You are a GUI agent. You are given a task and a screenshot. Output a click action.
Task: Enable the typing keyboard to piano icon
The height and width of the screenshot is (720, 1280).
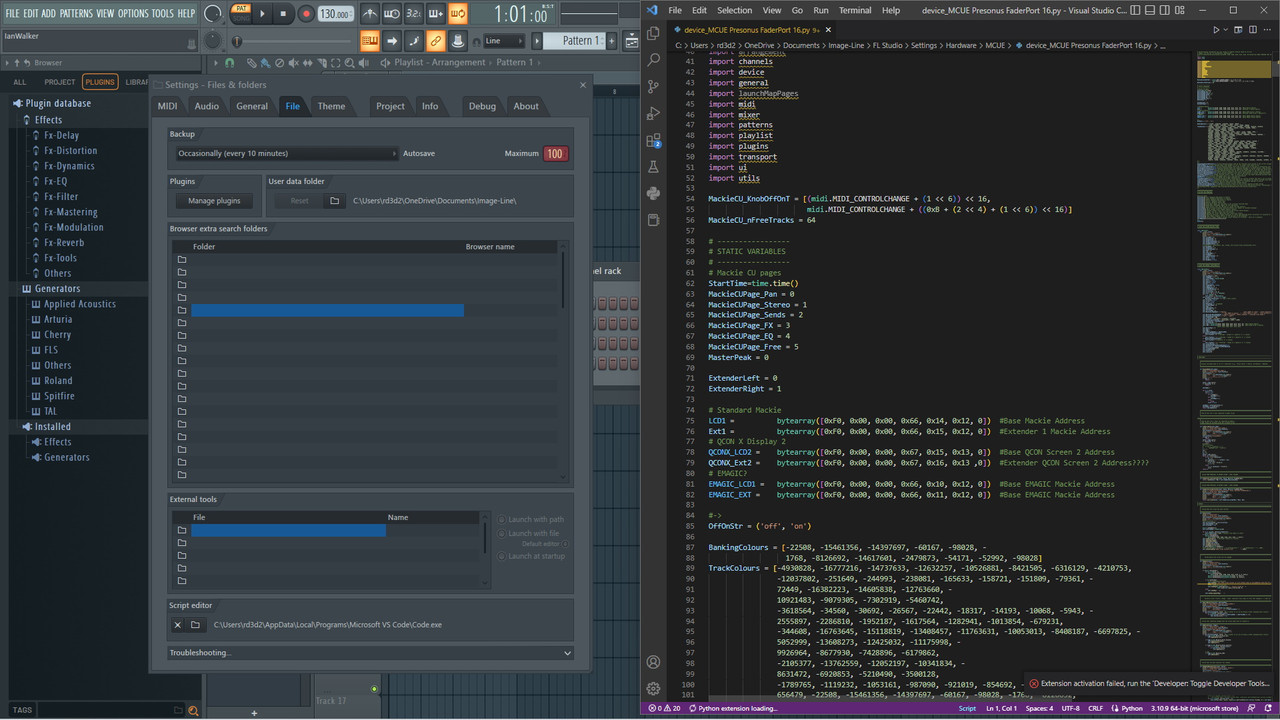pos(435,14)
